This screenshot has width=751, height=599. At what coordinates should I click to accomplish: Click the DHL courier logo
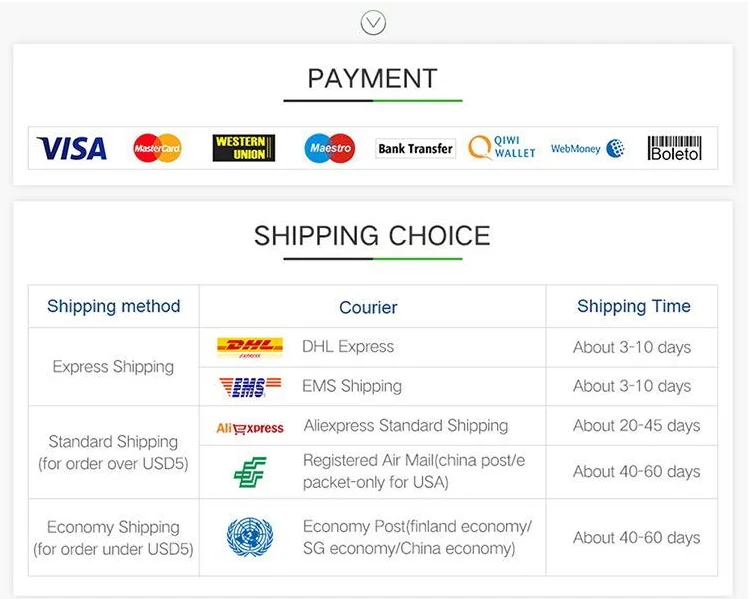[249, 347]
